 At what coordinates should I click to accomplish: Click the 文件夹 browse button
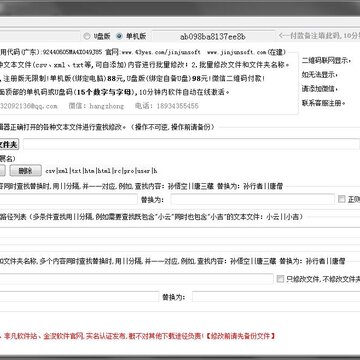[10, 144]
